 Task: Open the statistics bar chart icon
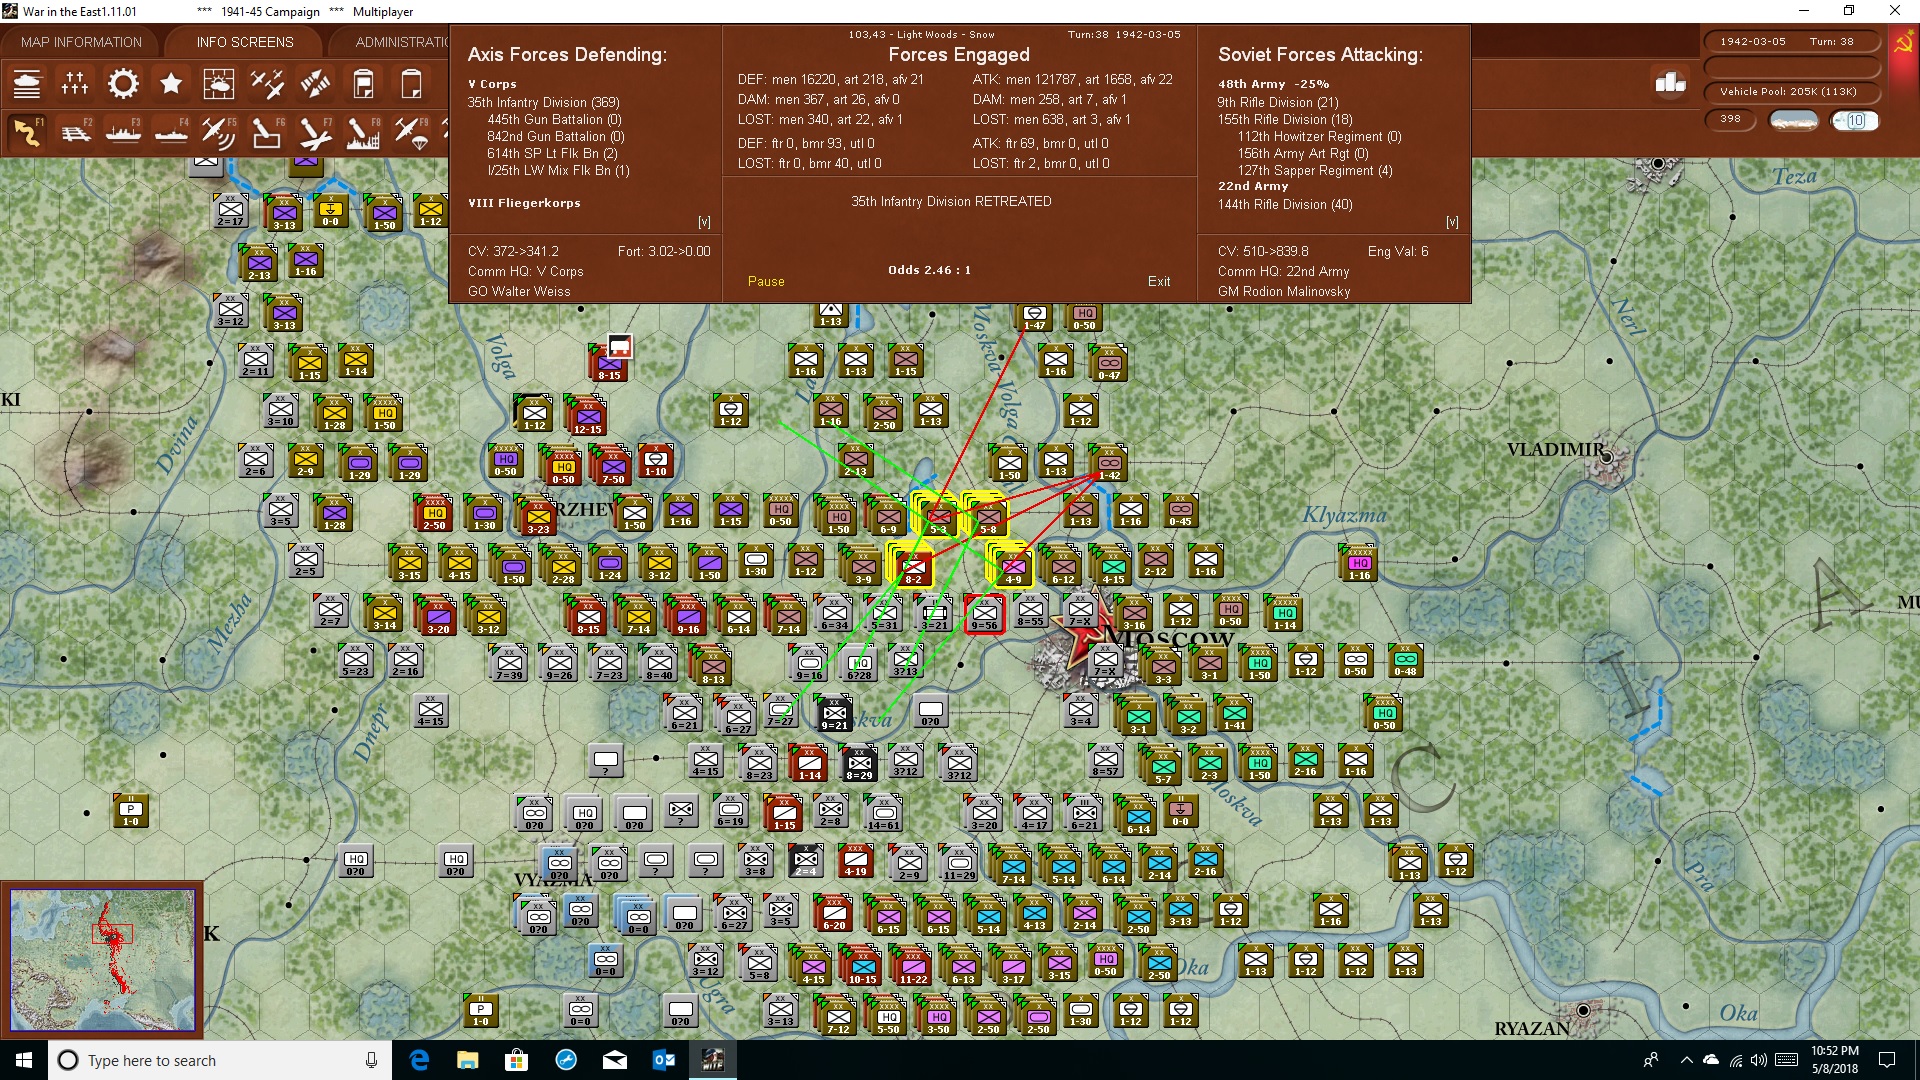pos(1670,83)
